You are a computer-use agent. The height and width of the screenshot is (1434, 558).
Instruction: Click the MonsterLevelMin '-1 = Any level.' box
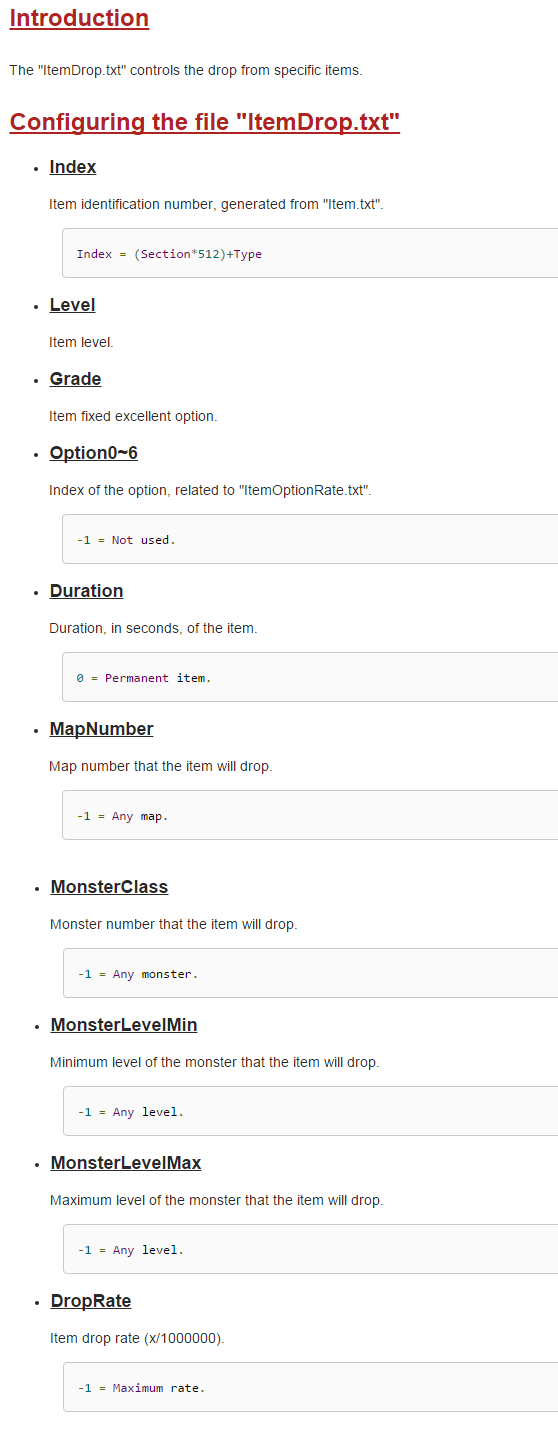pyautogui.click(x=310, y=1111)
